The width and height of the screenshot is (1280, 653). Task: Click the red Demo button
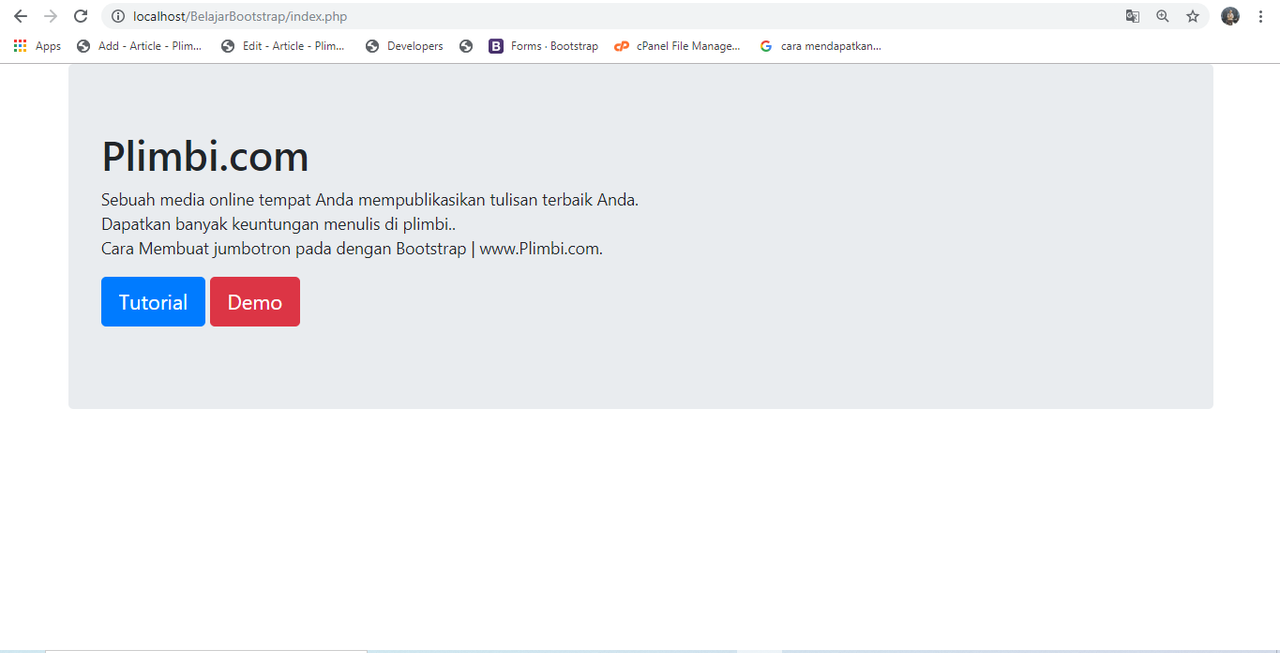pyautogui.click(x=255, y=302)
